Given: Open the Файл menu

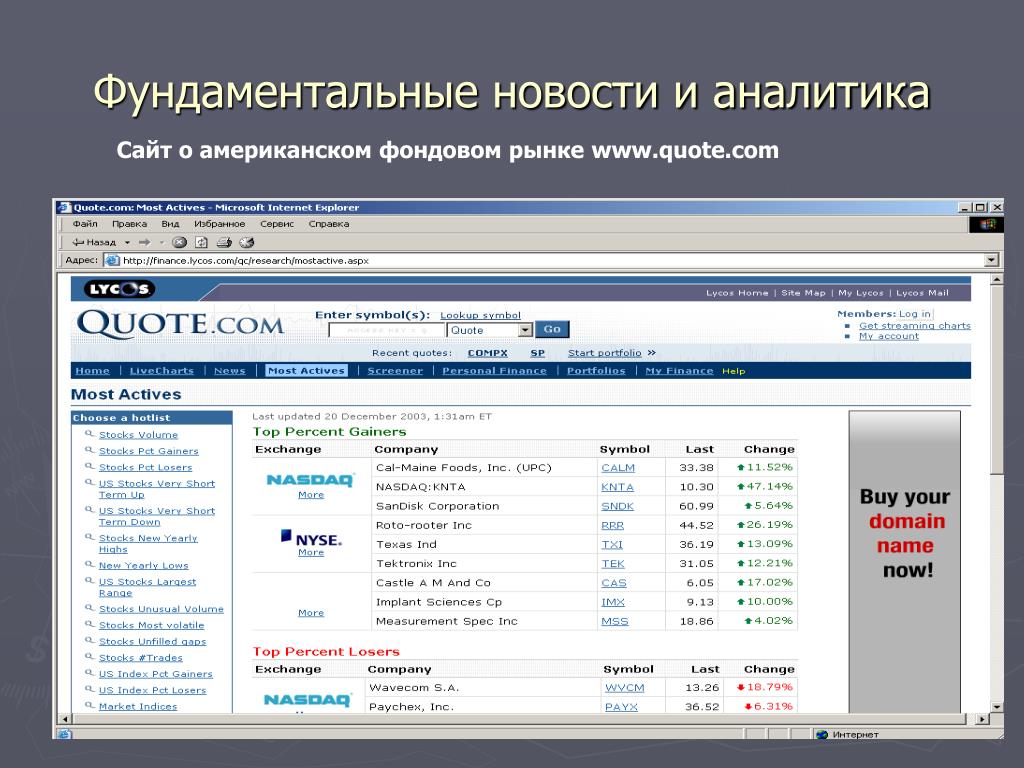Looking at the screenshot, I should [85, 224].
